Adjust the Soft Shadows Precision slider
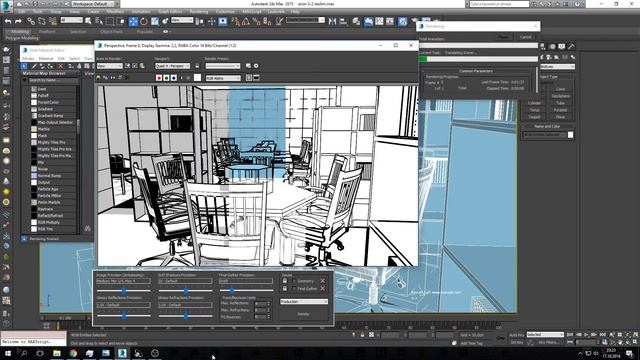The width and height of the screenshot is (640, 360). (x=185, y=291)
